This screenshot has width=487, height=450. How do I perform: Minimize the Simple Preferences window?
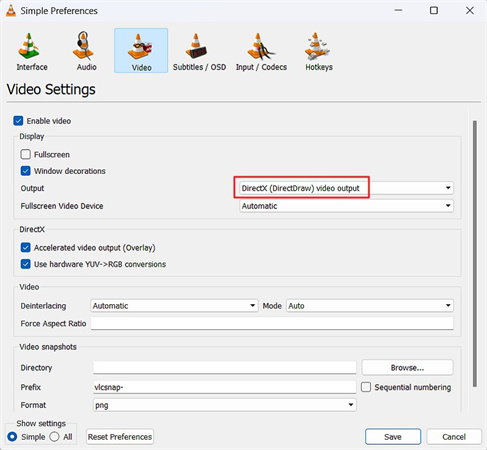coord(398,11)
